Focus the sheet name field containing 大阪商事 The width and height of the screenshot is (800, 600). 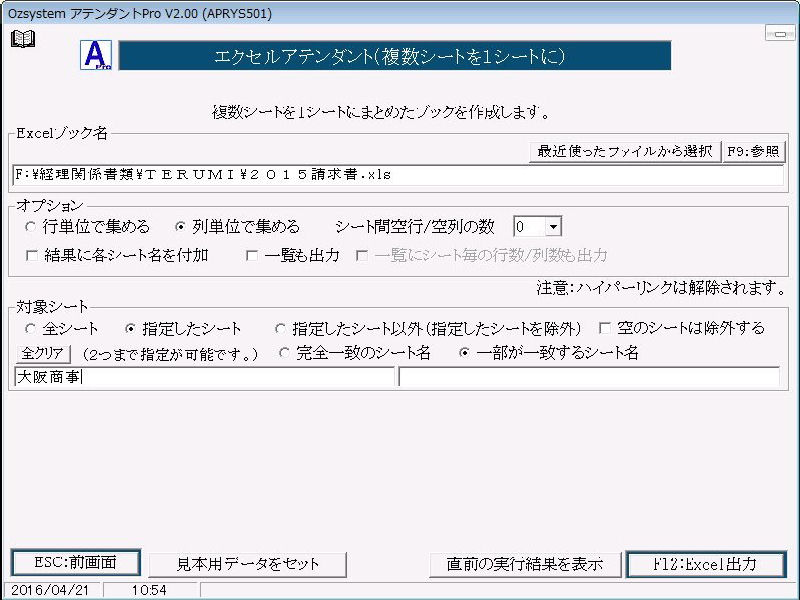(x=204, y=377)
